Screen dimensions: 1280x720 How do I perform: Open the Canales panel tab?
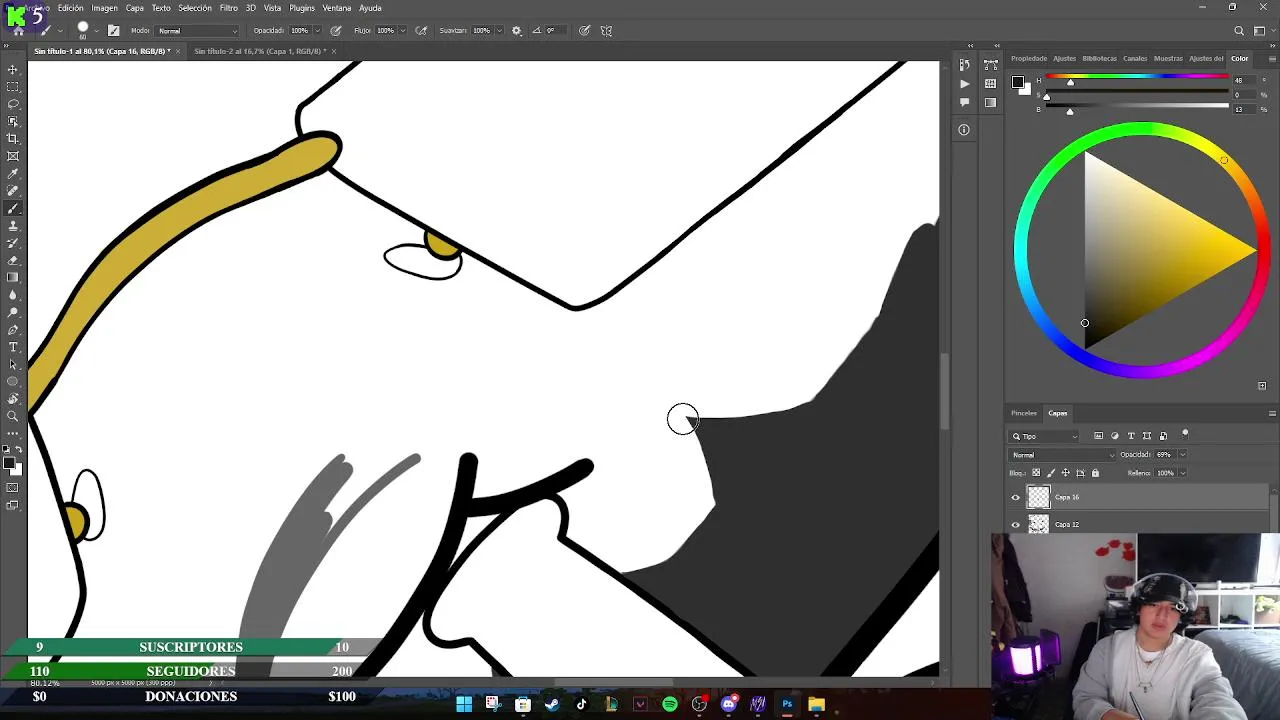[x=1135, y=58]
